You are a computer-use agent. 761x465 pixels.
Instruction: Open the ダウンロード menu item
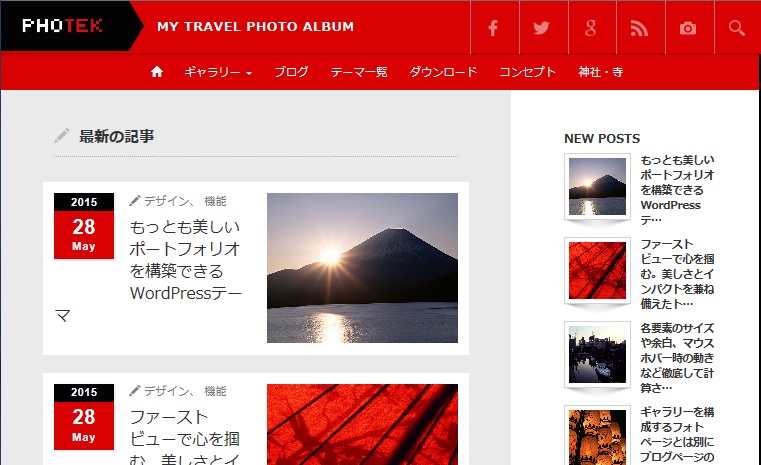(443, 72)
